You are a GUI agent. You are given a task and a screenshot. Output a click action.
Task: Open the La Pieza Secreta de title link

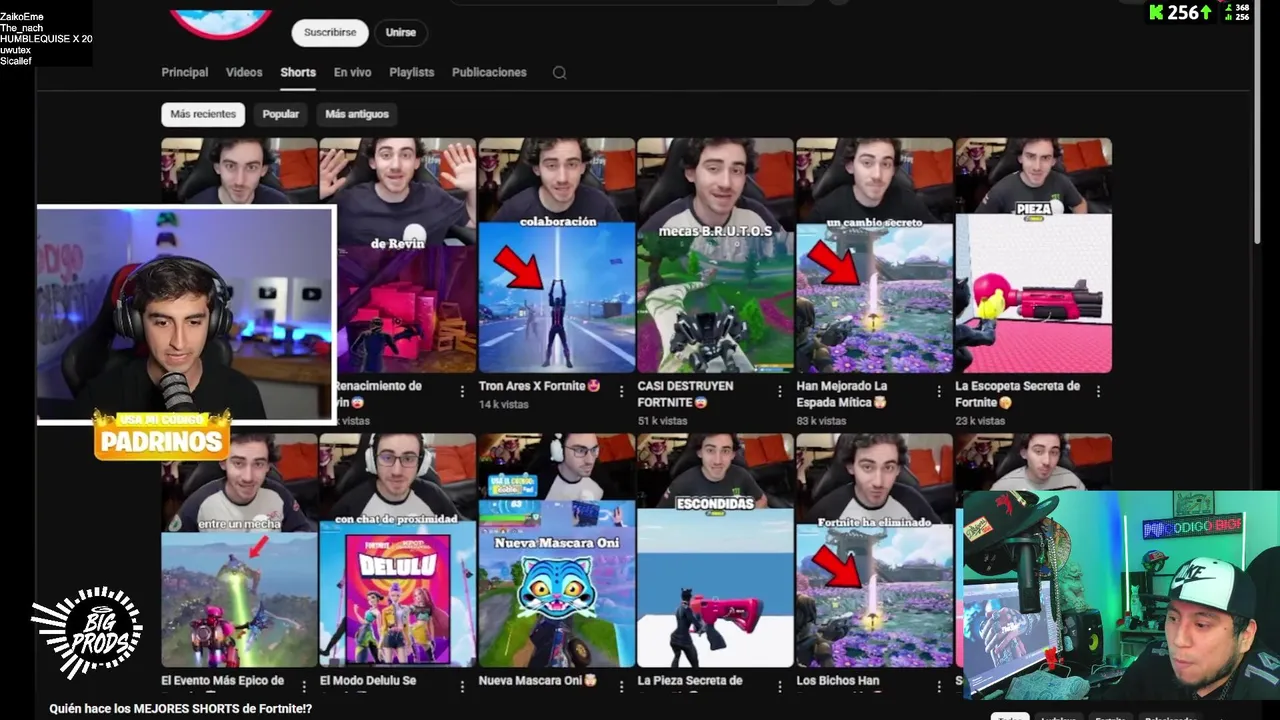tap(690, 681)
